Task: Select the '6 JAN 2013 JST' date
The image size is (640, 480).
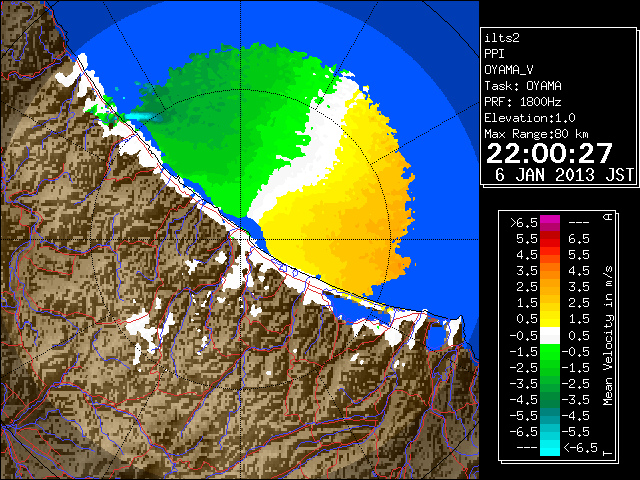Action: (x=564, y=175)
